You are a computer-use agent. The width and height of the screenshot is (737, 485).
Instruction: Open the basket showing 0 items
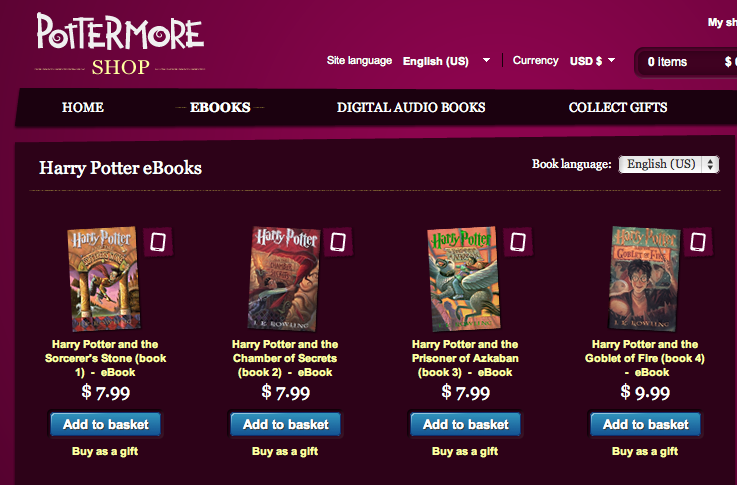pos(686,62)
